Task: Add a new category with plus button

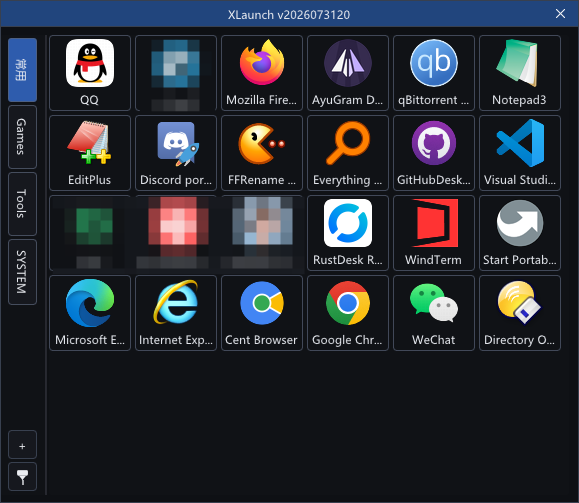Action: (22, 444)
